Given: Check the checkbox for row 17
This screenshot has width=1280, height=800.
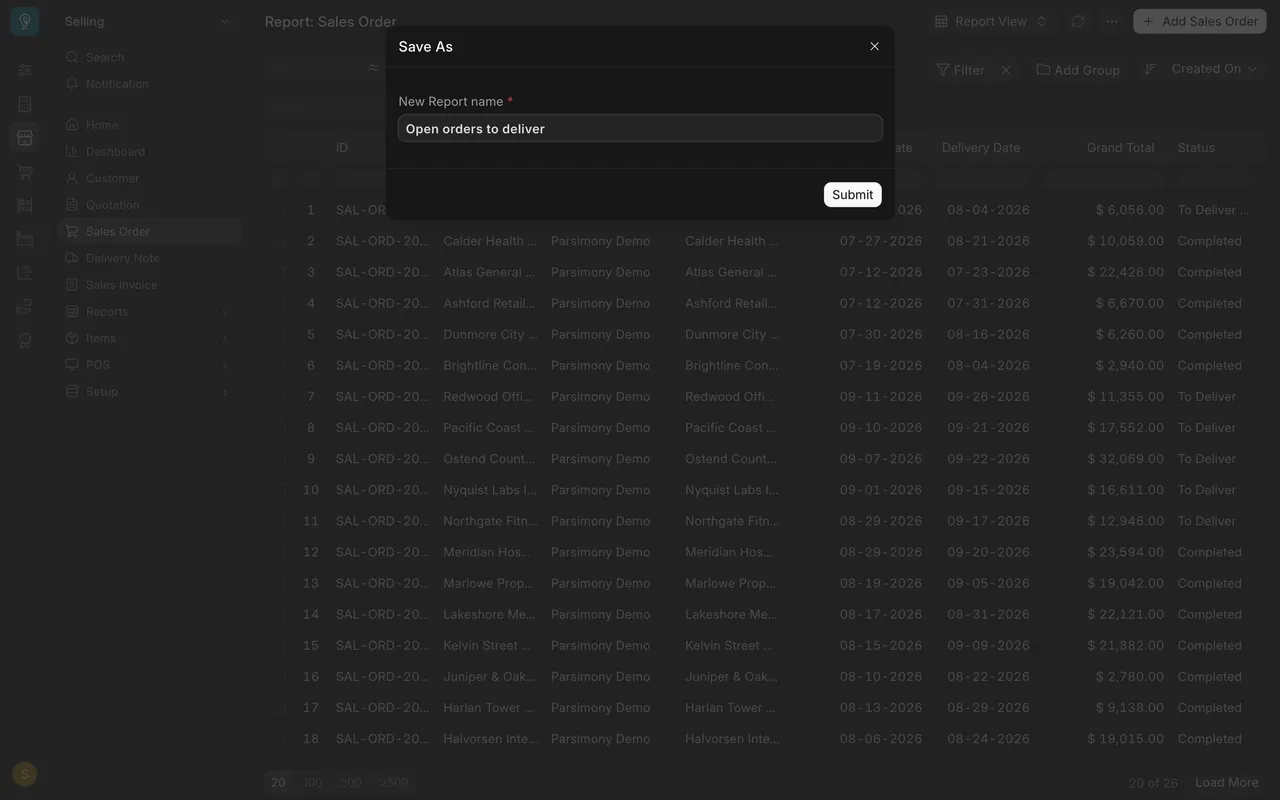Looking at the screenshot, I should (x=280, y=708).
